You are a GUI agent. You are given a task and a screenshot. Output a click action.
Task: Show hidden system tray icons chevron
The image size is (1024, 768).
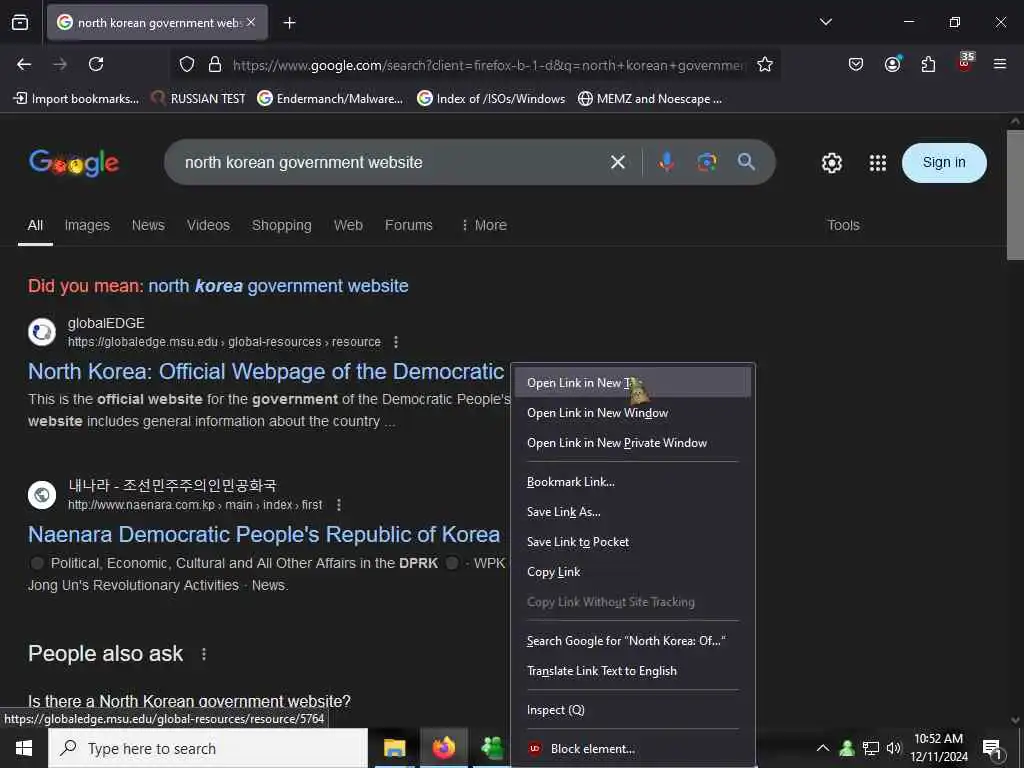823,748
